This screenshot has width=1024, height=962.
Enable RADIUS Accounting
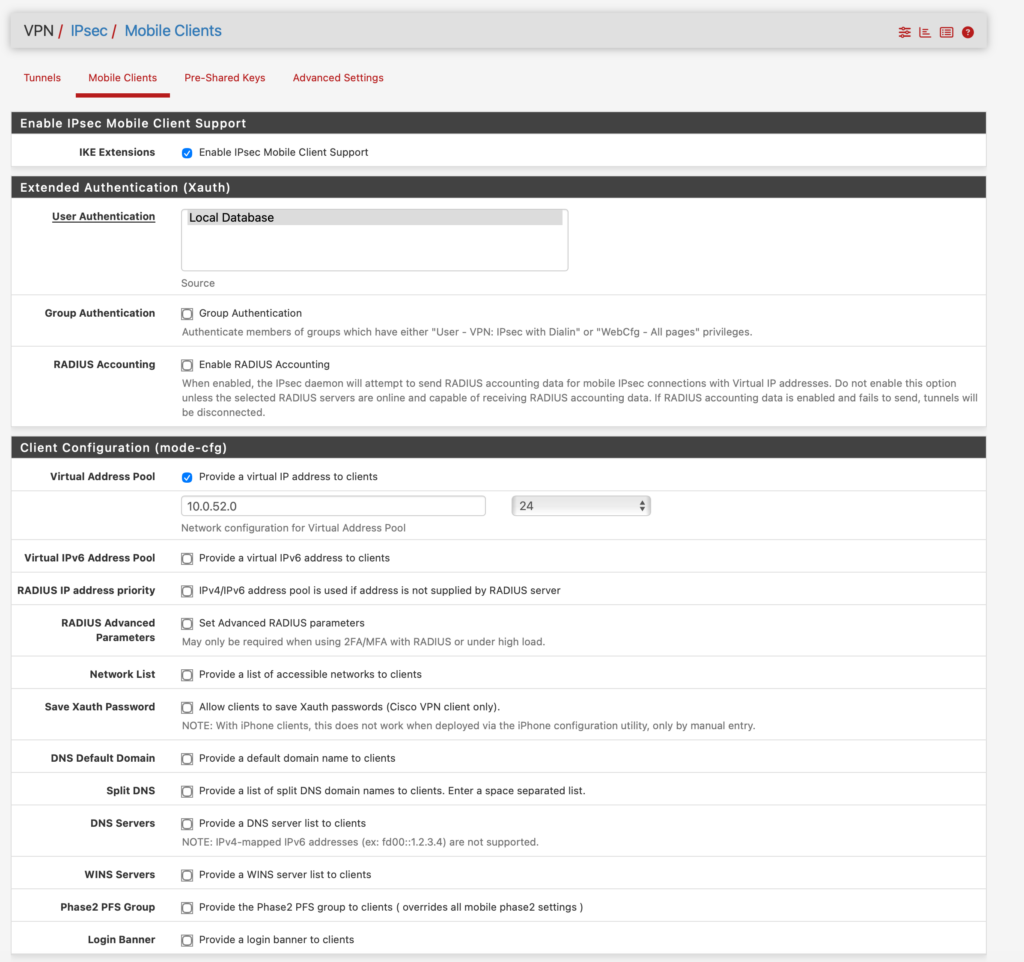[187, 364]
